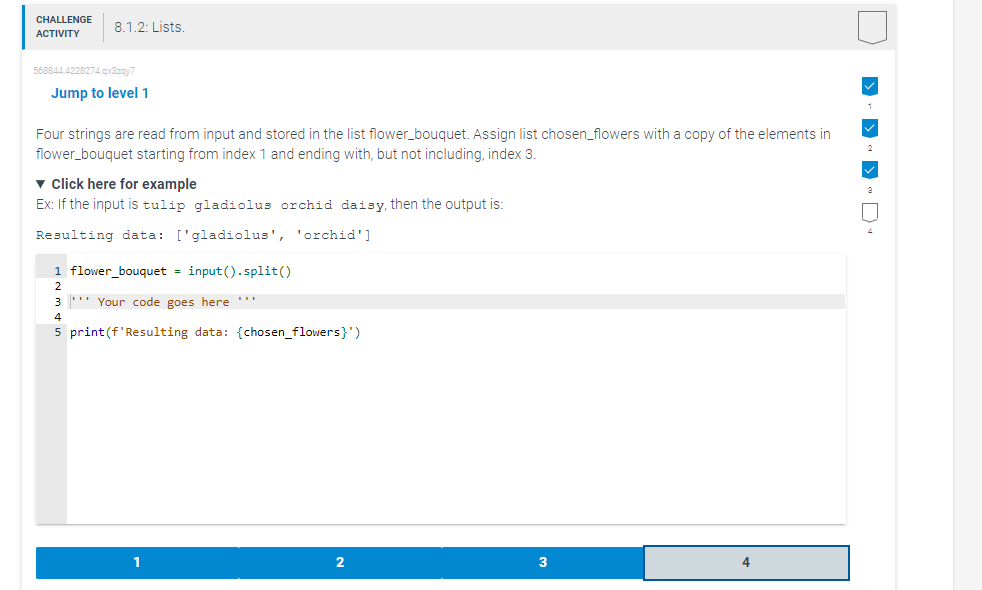Click the level 1 completed checkmark icon
The height and width of the screenshot is (590, 982).
click(869, 86)
